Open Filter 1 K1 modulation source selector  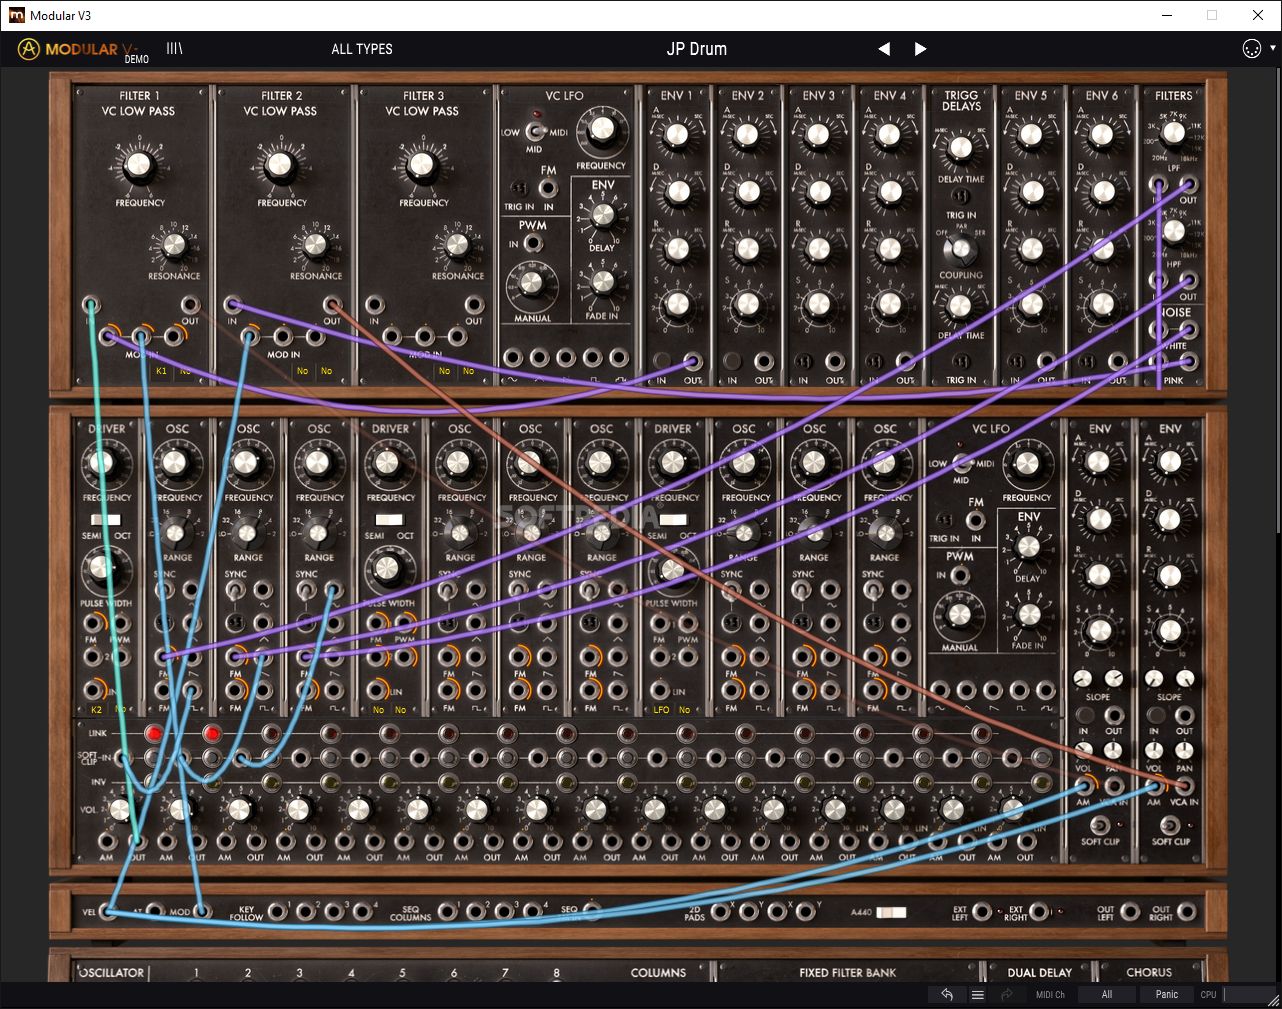162,371
